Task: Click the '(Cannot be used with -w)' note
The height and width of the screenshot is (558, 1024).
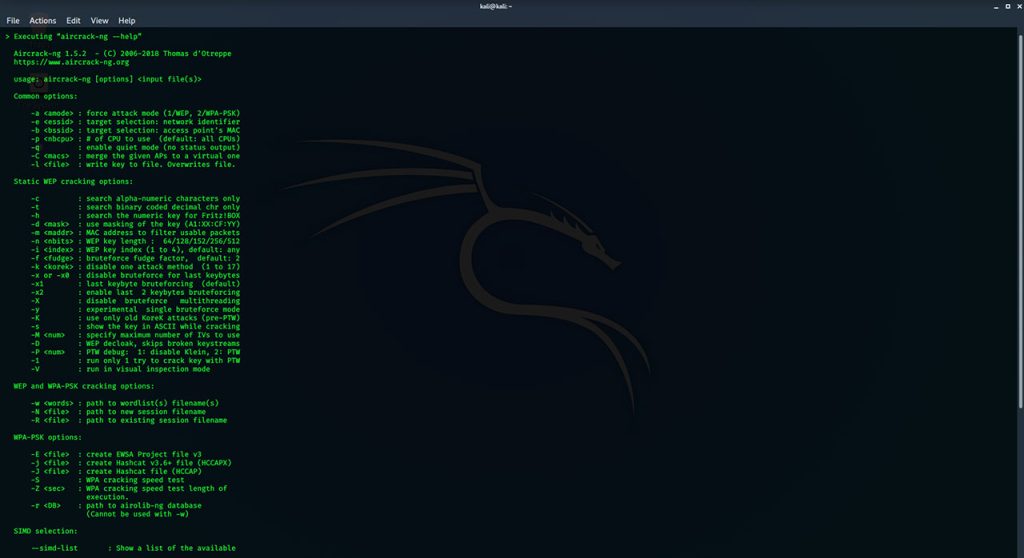Action: [137, 514]
